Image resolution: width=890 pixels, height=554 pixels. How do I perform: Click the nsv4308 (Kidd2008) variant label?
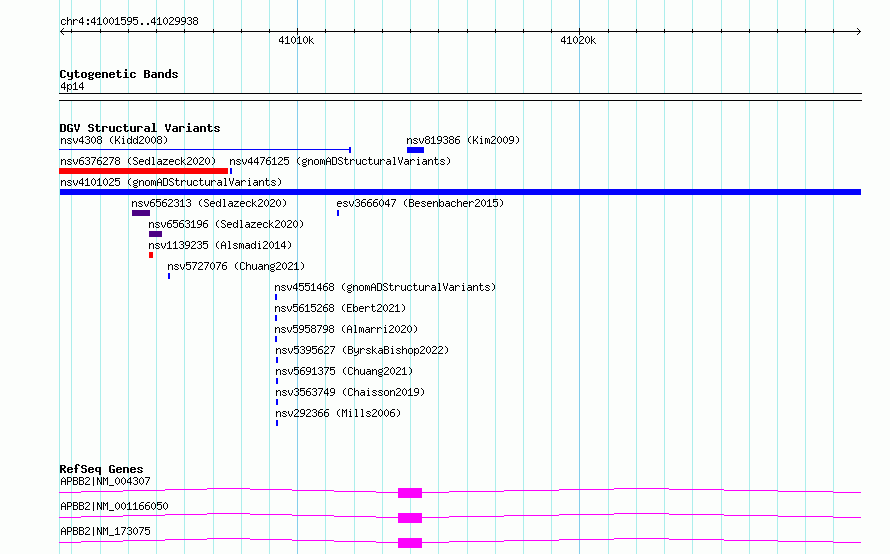(114, 140)
